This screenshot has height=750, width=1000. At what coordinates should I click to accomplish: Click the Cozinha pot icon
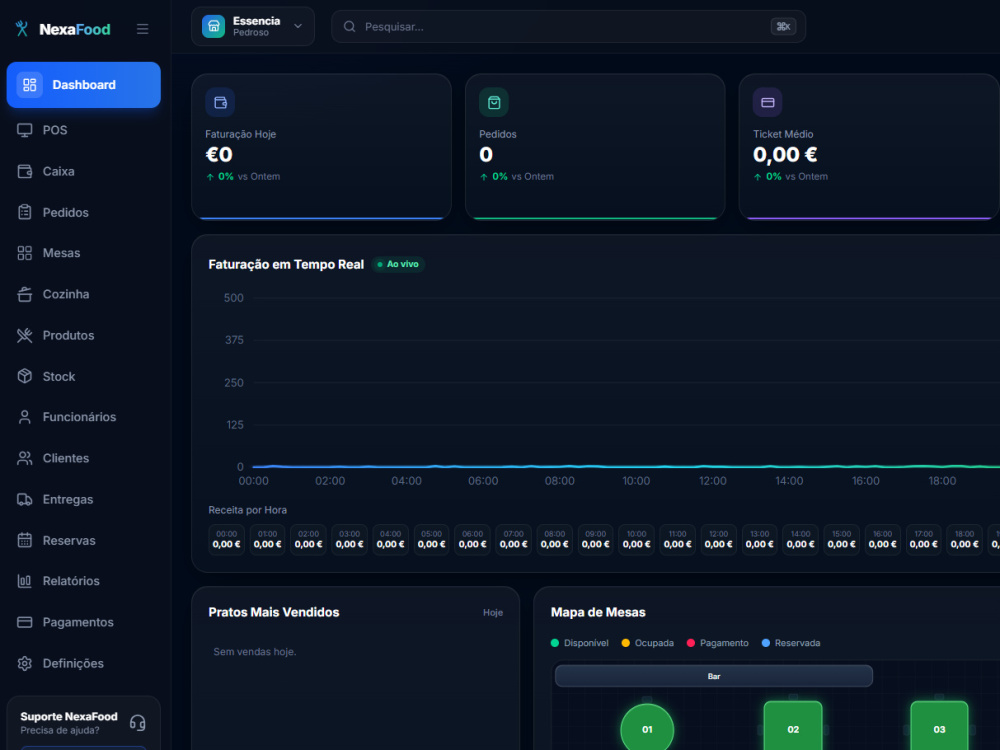[x=25, y=294]
